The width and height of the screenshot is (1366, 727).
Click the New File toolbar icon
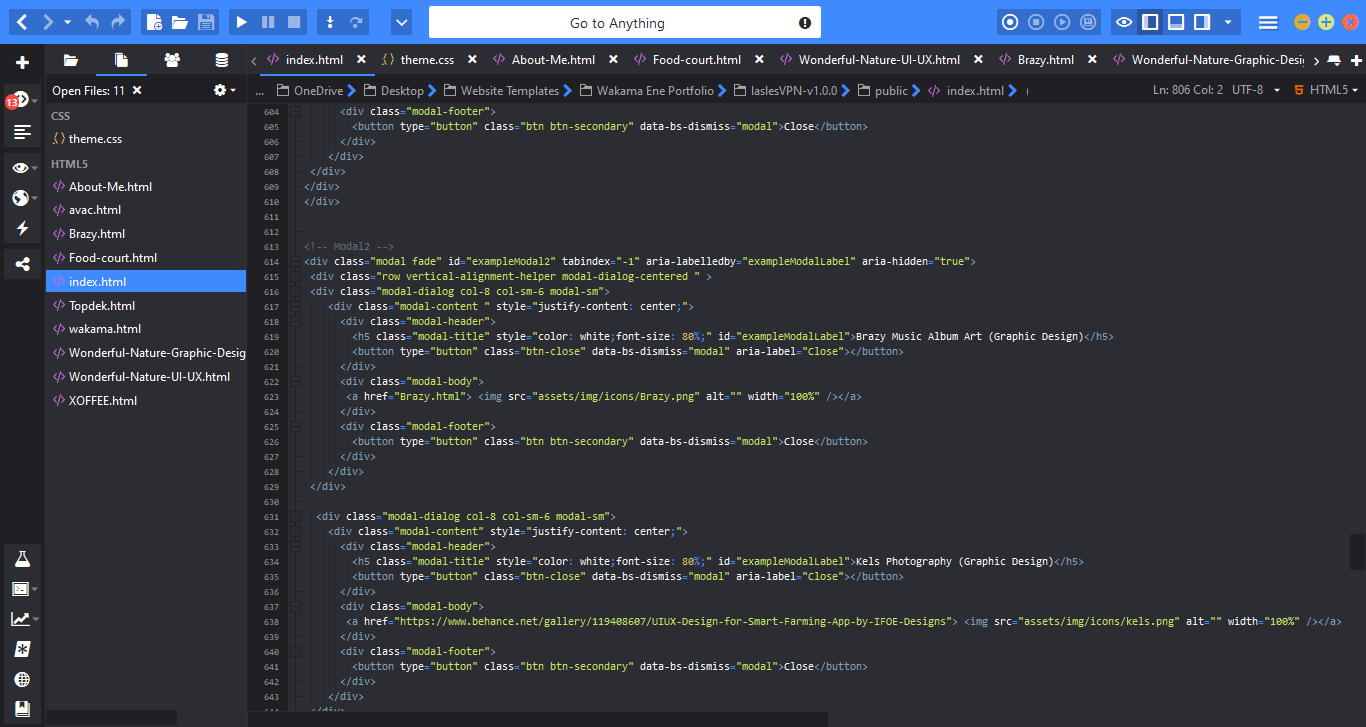coord(153,22)
